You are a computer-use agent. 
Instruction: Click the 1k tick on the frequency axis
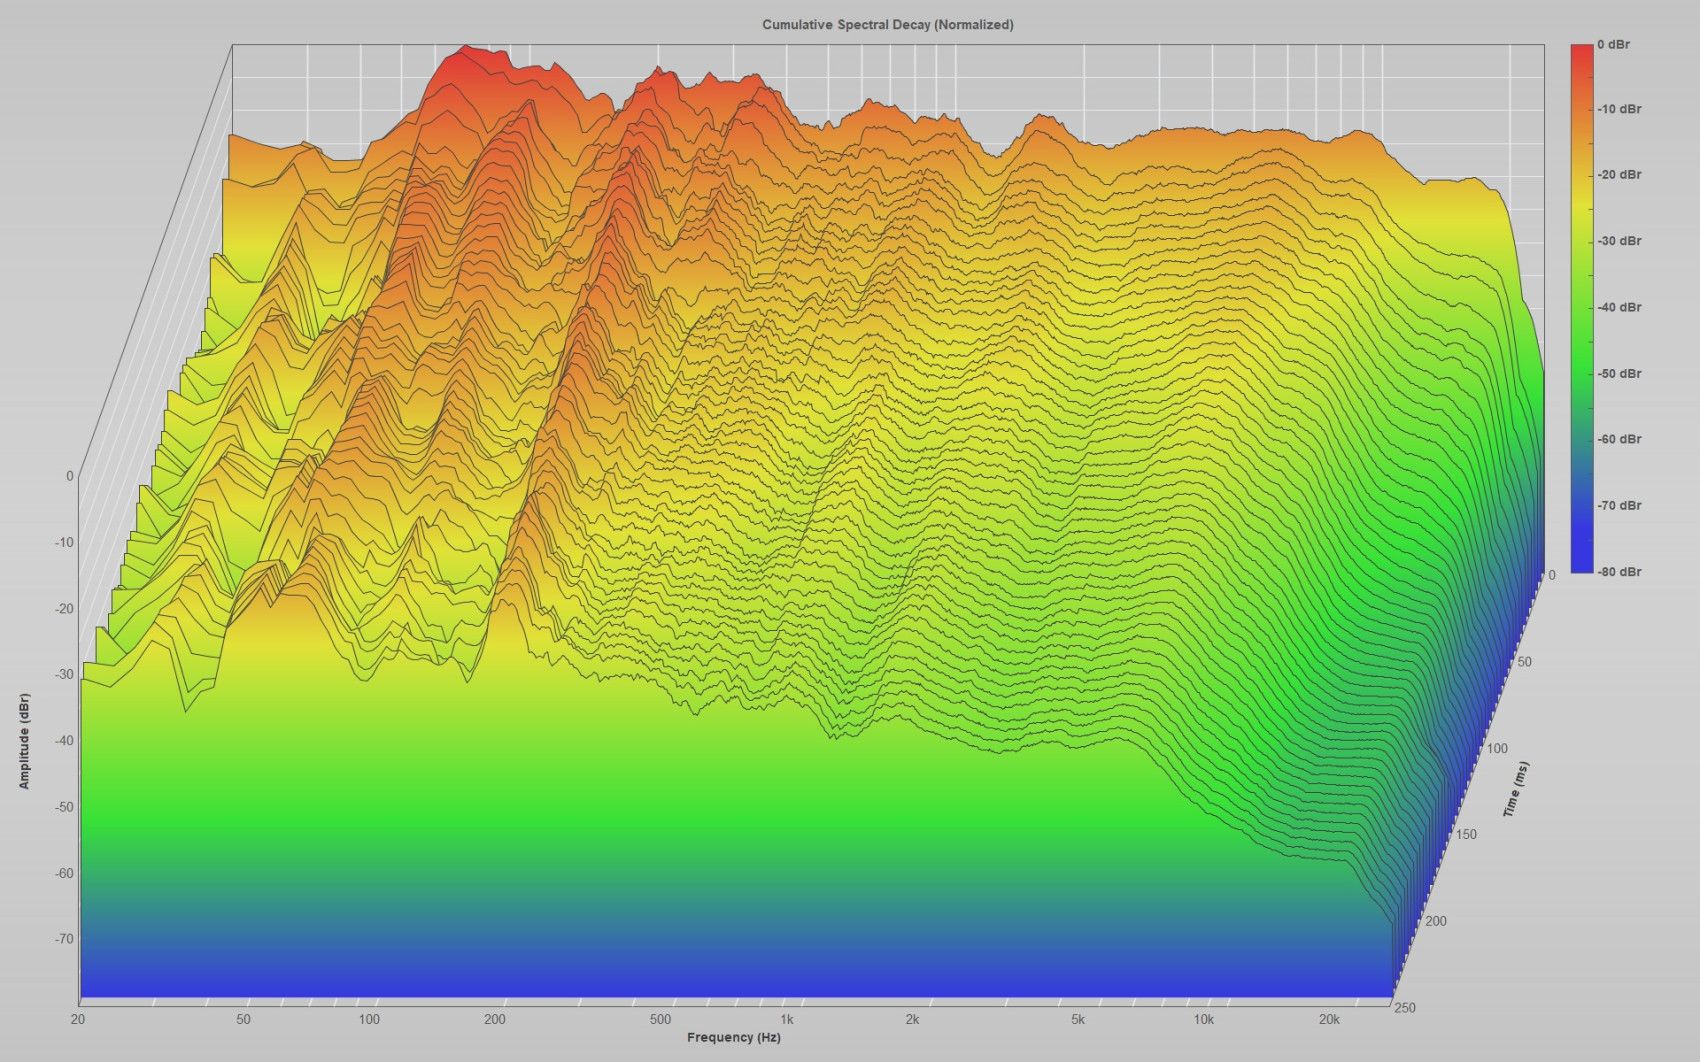786,1019
